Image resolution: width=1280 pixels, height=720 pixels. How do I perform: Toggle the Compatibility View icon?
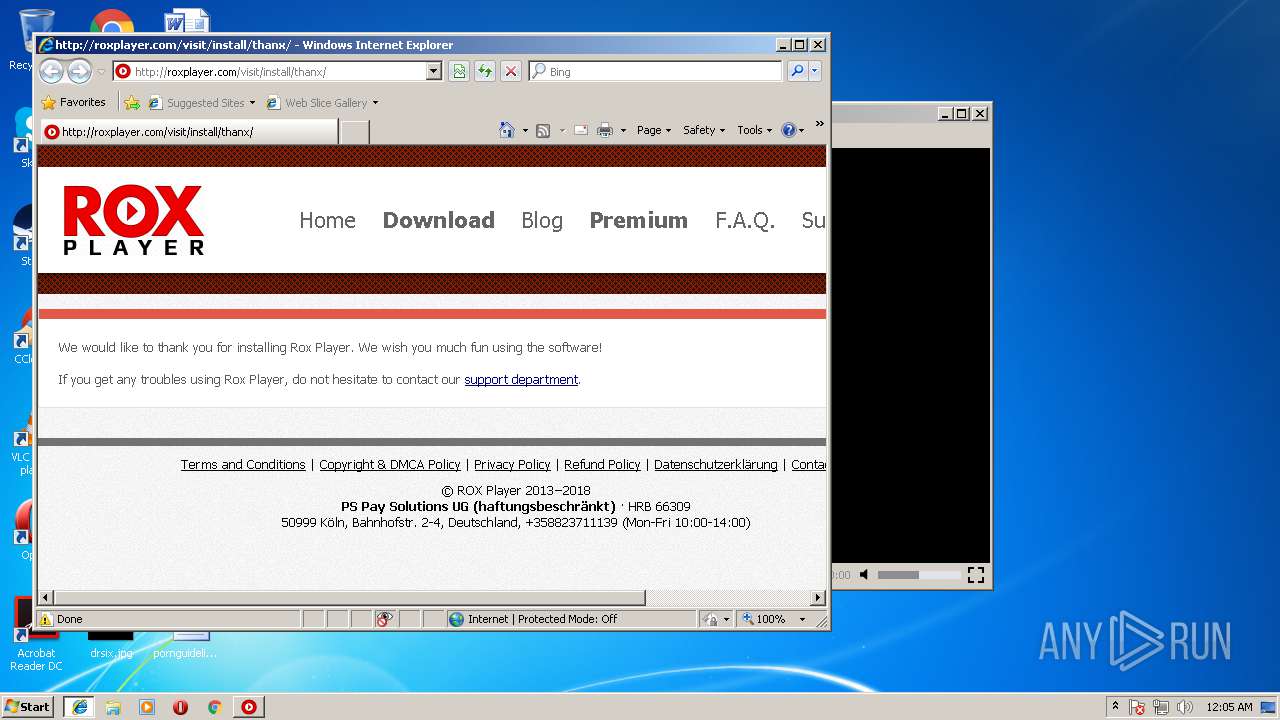point(459,71)
